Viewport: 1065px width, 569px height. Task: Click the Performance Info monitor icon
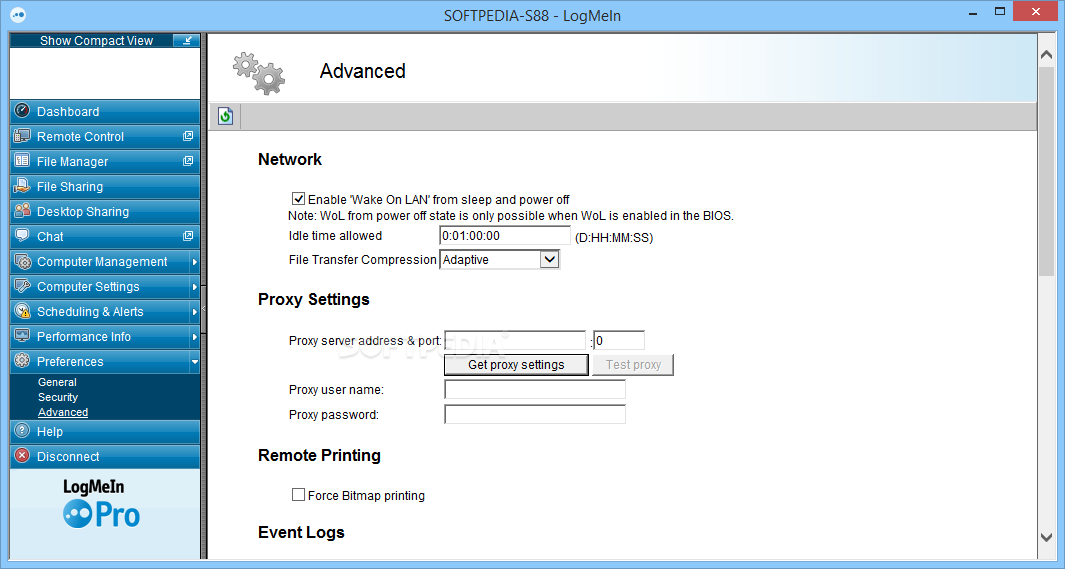tap(22, 335)
